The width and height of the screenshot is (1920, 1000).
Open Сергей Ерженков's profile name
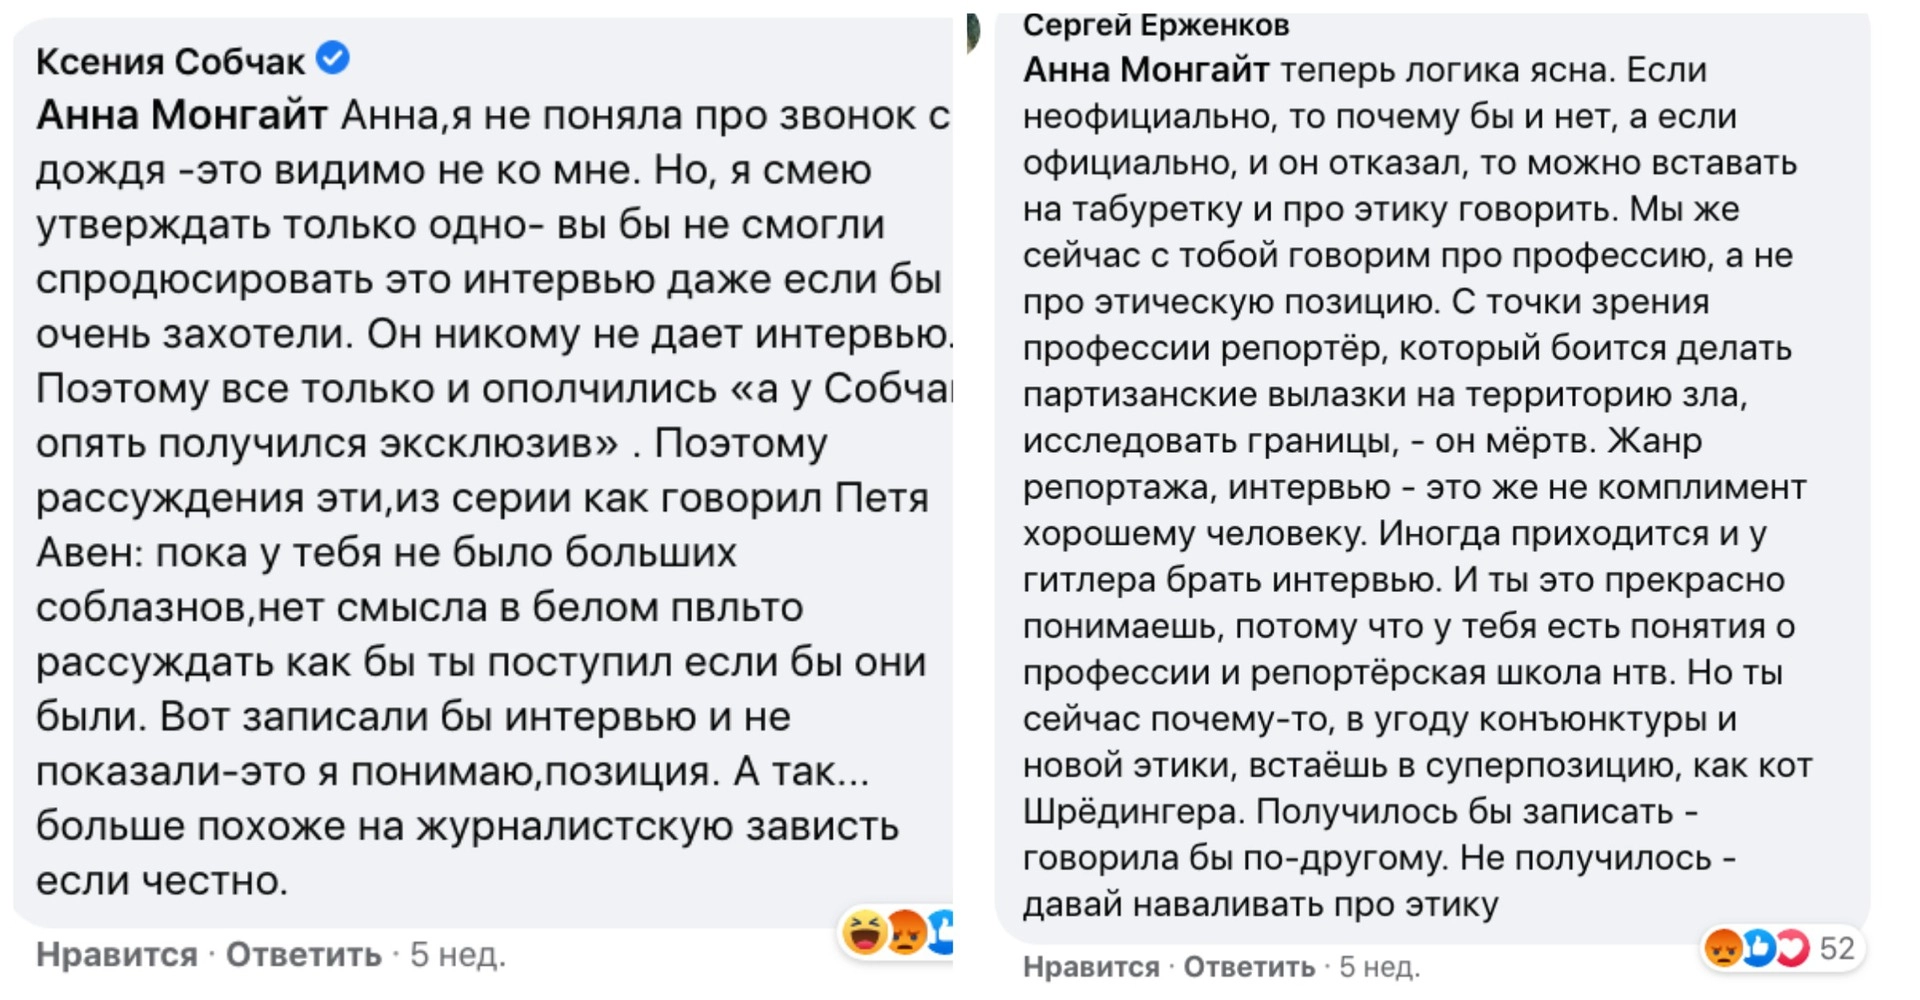coord(1155,25)
